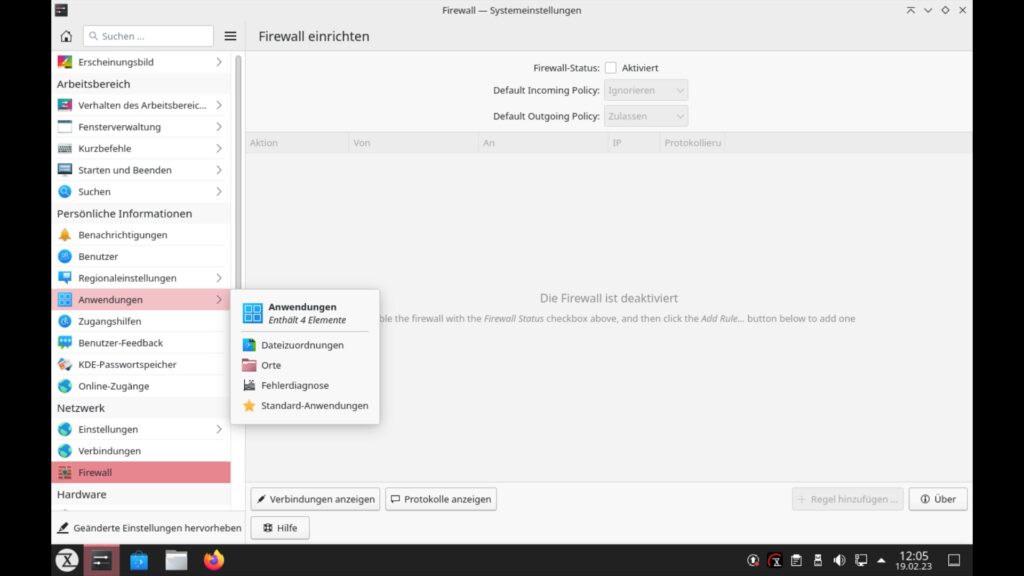Click the Über button

938,499
